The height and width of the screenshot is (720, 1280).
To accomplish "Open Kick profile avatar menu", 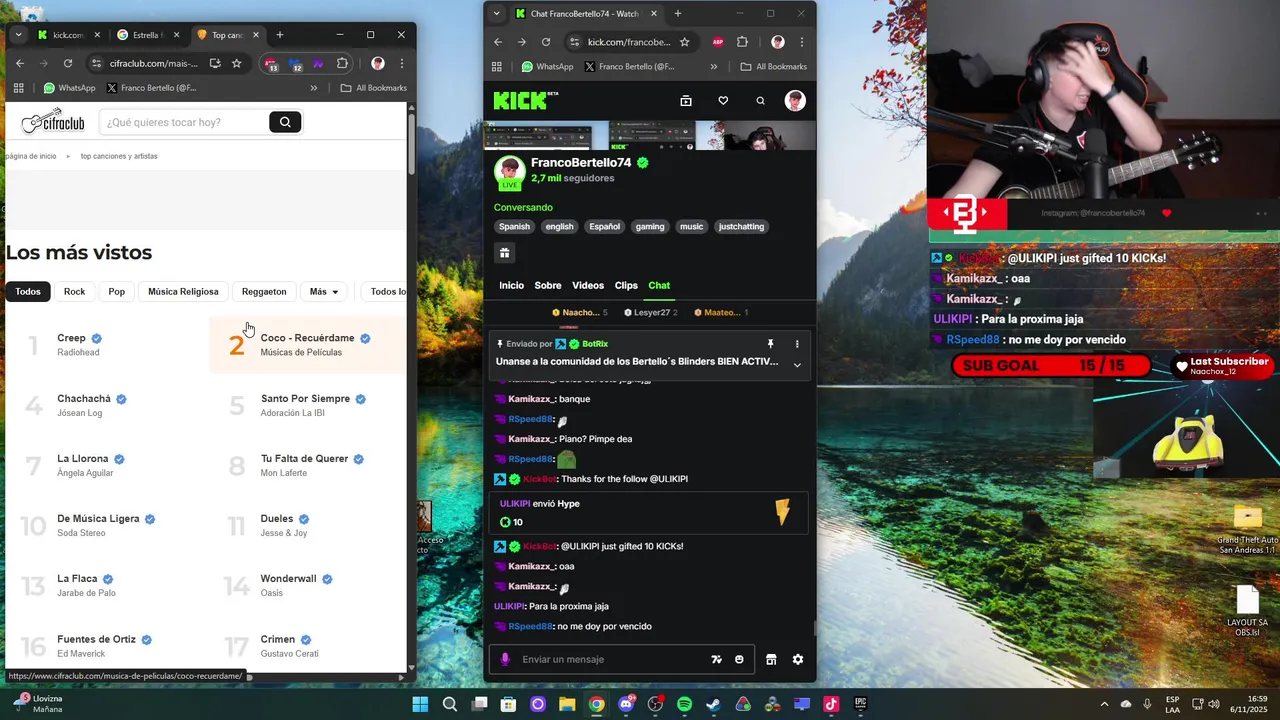I will pyautogui.click(x=795, y=101).
